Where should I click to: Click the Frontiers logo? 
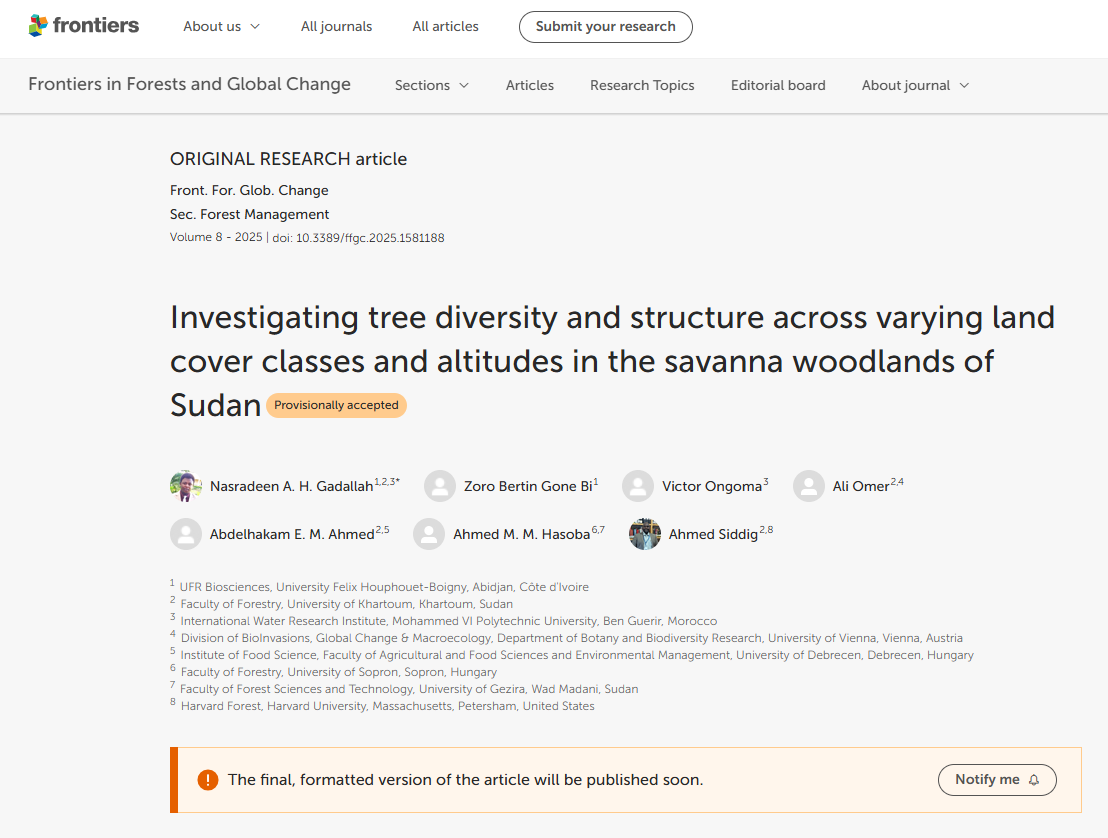coord(83,26)
